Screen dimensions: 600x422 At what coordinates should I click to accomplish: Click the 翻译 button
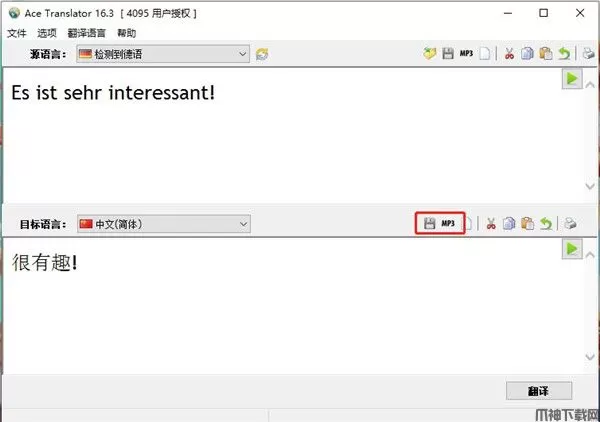[539, 391]
